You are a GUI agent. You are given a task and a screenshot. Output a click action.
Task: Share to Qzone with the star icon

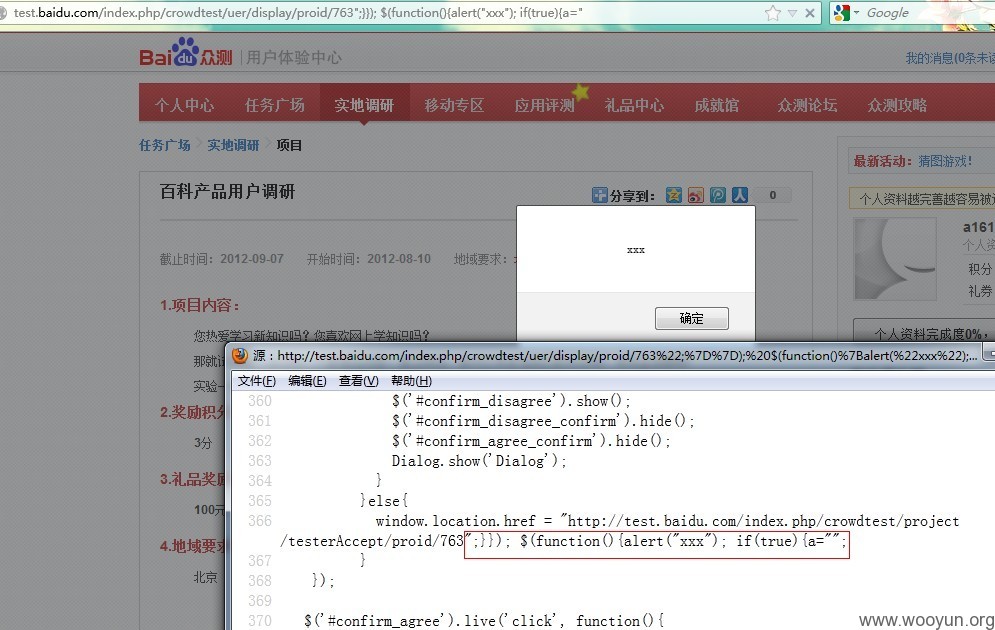(x=674, y=195)
